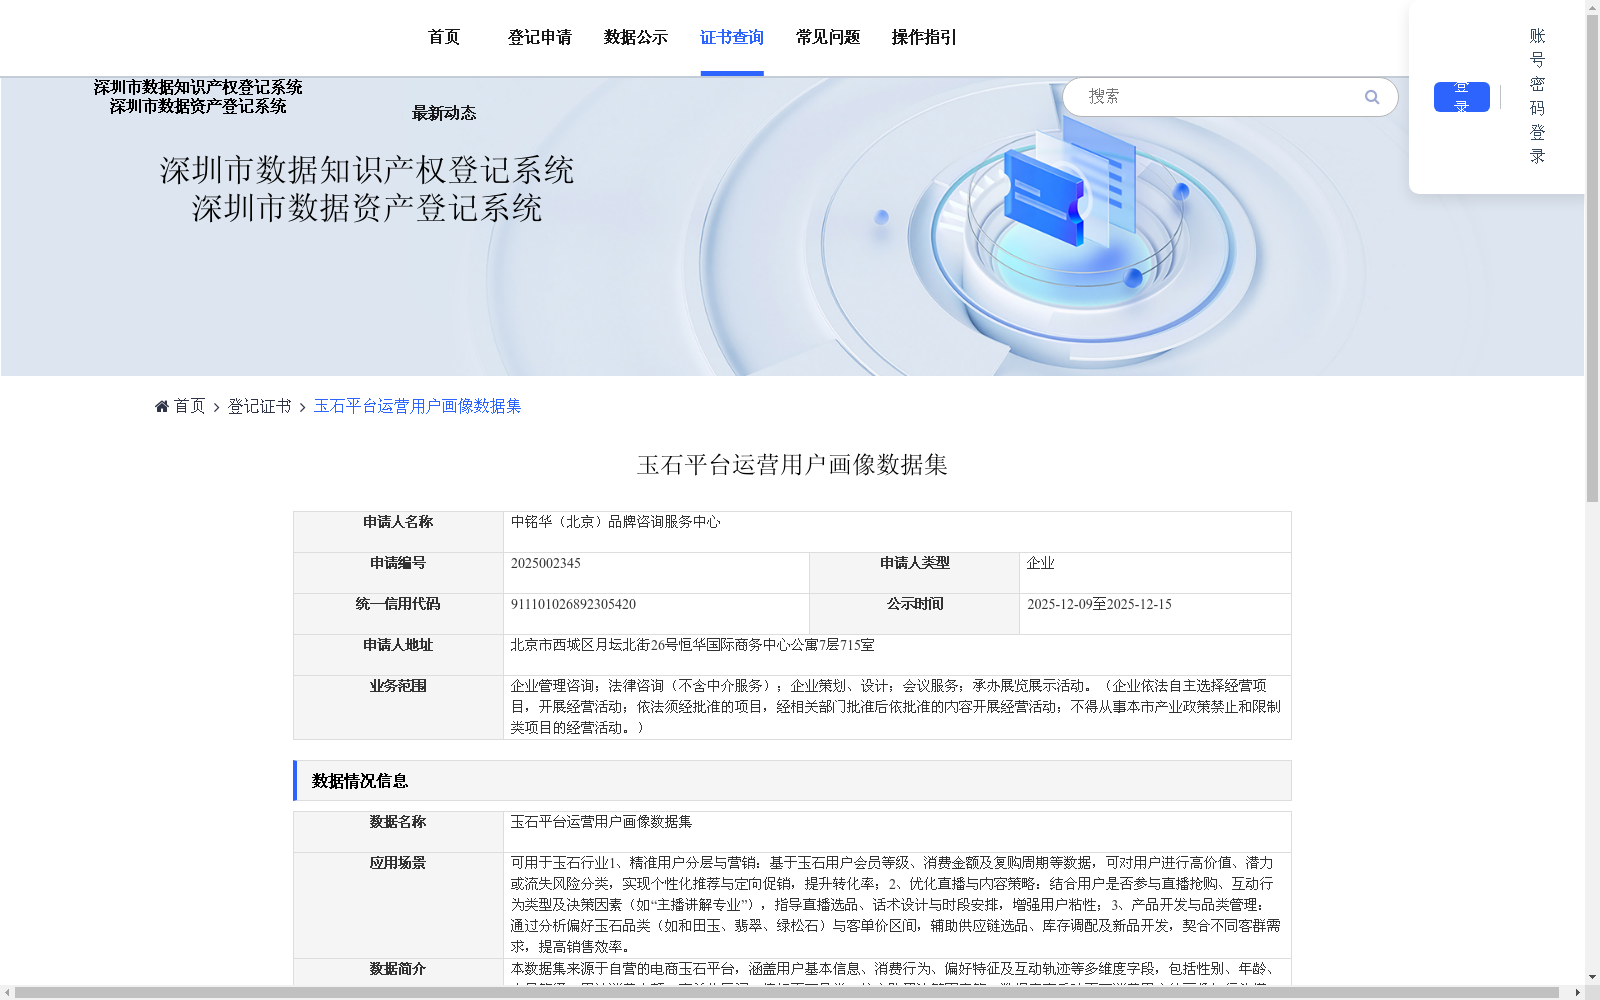Click publicity period 2025-12-09至2025-12-15
This screenshot has height=1000, width=1600.
[1099, 604]
